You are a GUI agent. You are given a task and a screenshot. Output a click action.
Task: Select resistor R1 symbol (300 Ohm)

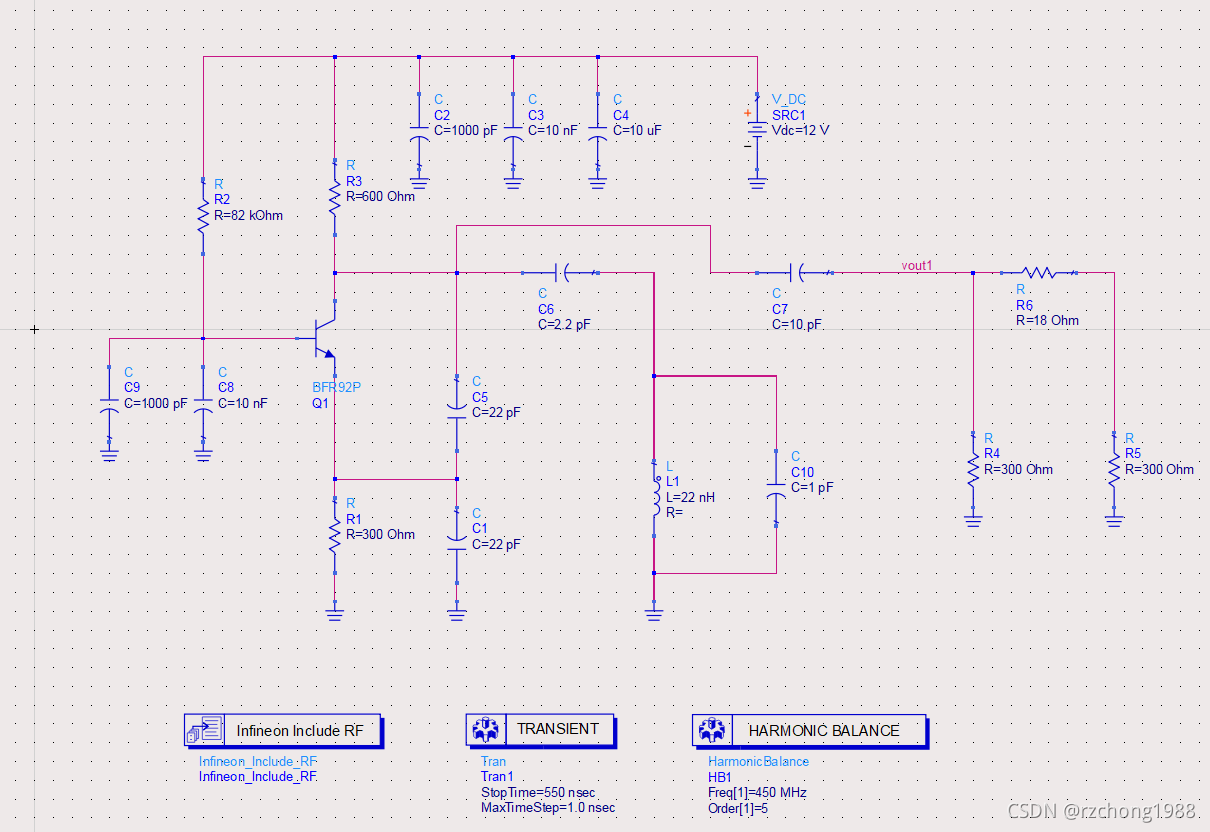pos(335,535)
